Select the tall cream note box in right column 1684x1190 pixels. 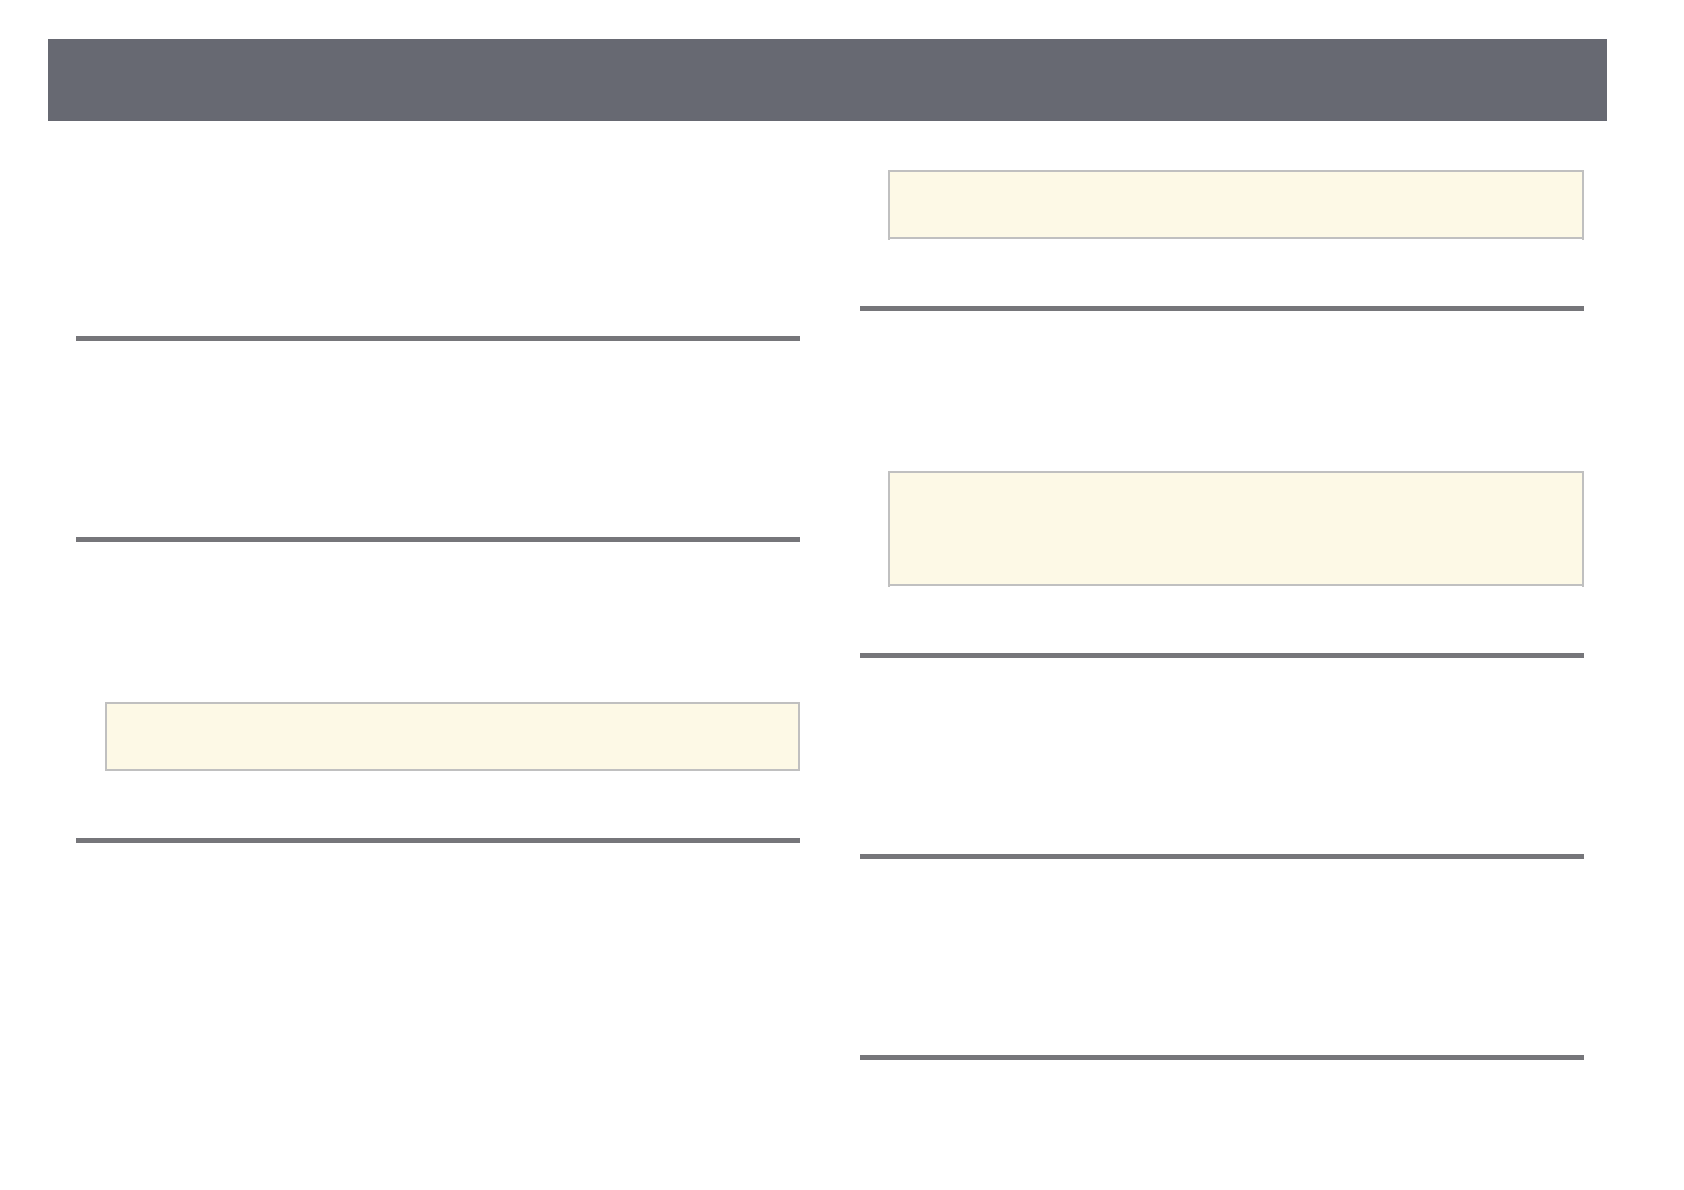click(1235, 528)
